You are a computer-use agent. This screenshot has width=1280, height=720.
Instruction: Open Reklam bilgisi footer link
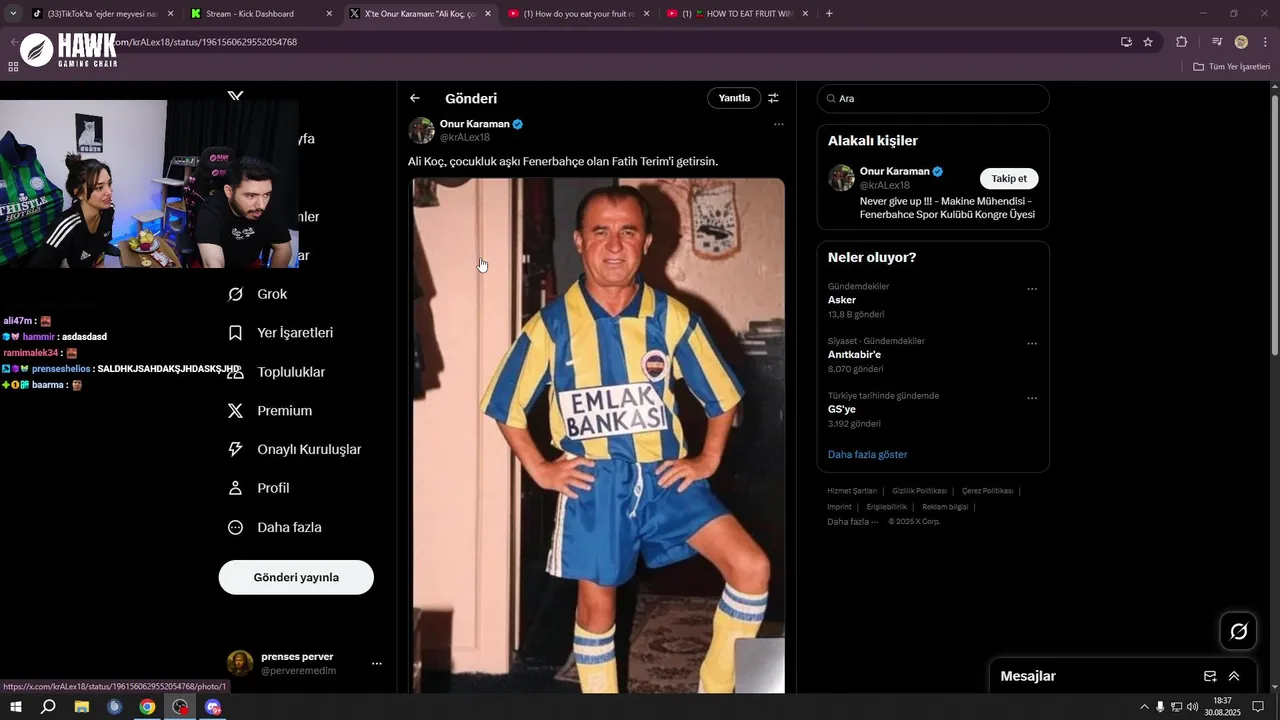[945, 507]
